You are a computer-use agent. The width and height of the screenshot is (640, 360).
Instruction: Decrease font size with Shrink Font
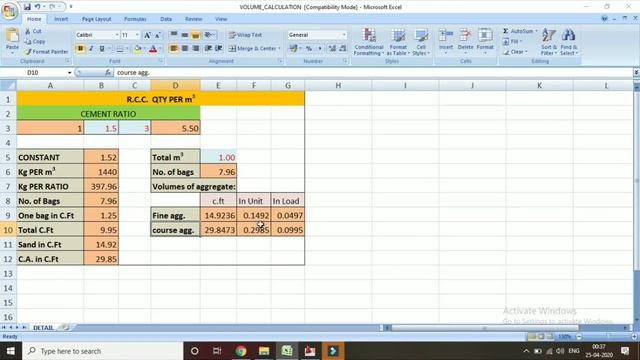point(157,35)
